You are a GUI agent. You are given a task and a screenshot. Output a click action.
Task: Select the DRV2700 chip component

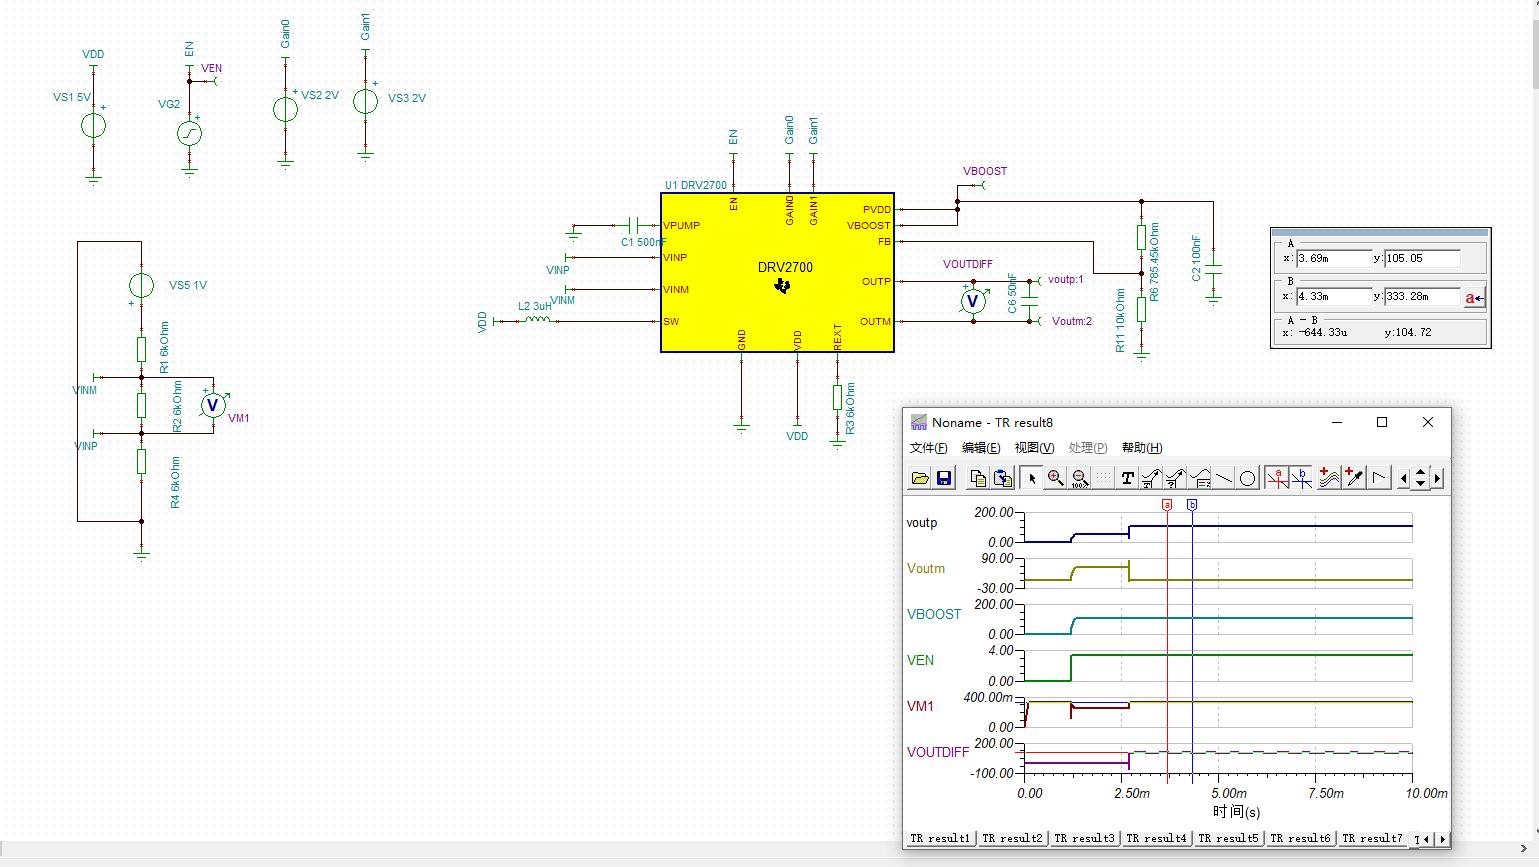777,272
